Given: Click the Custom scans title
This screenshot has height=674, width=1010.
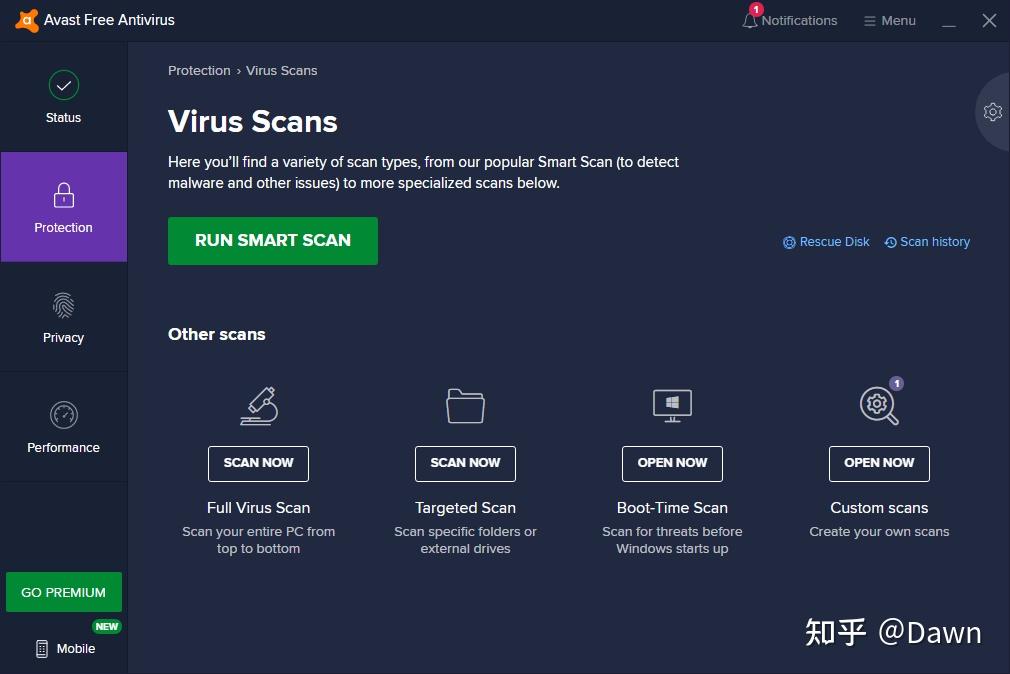Looking at the screenshot, I should 879,508.
